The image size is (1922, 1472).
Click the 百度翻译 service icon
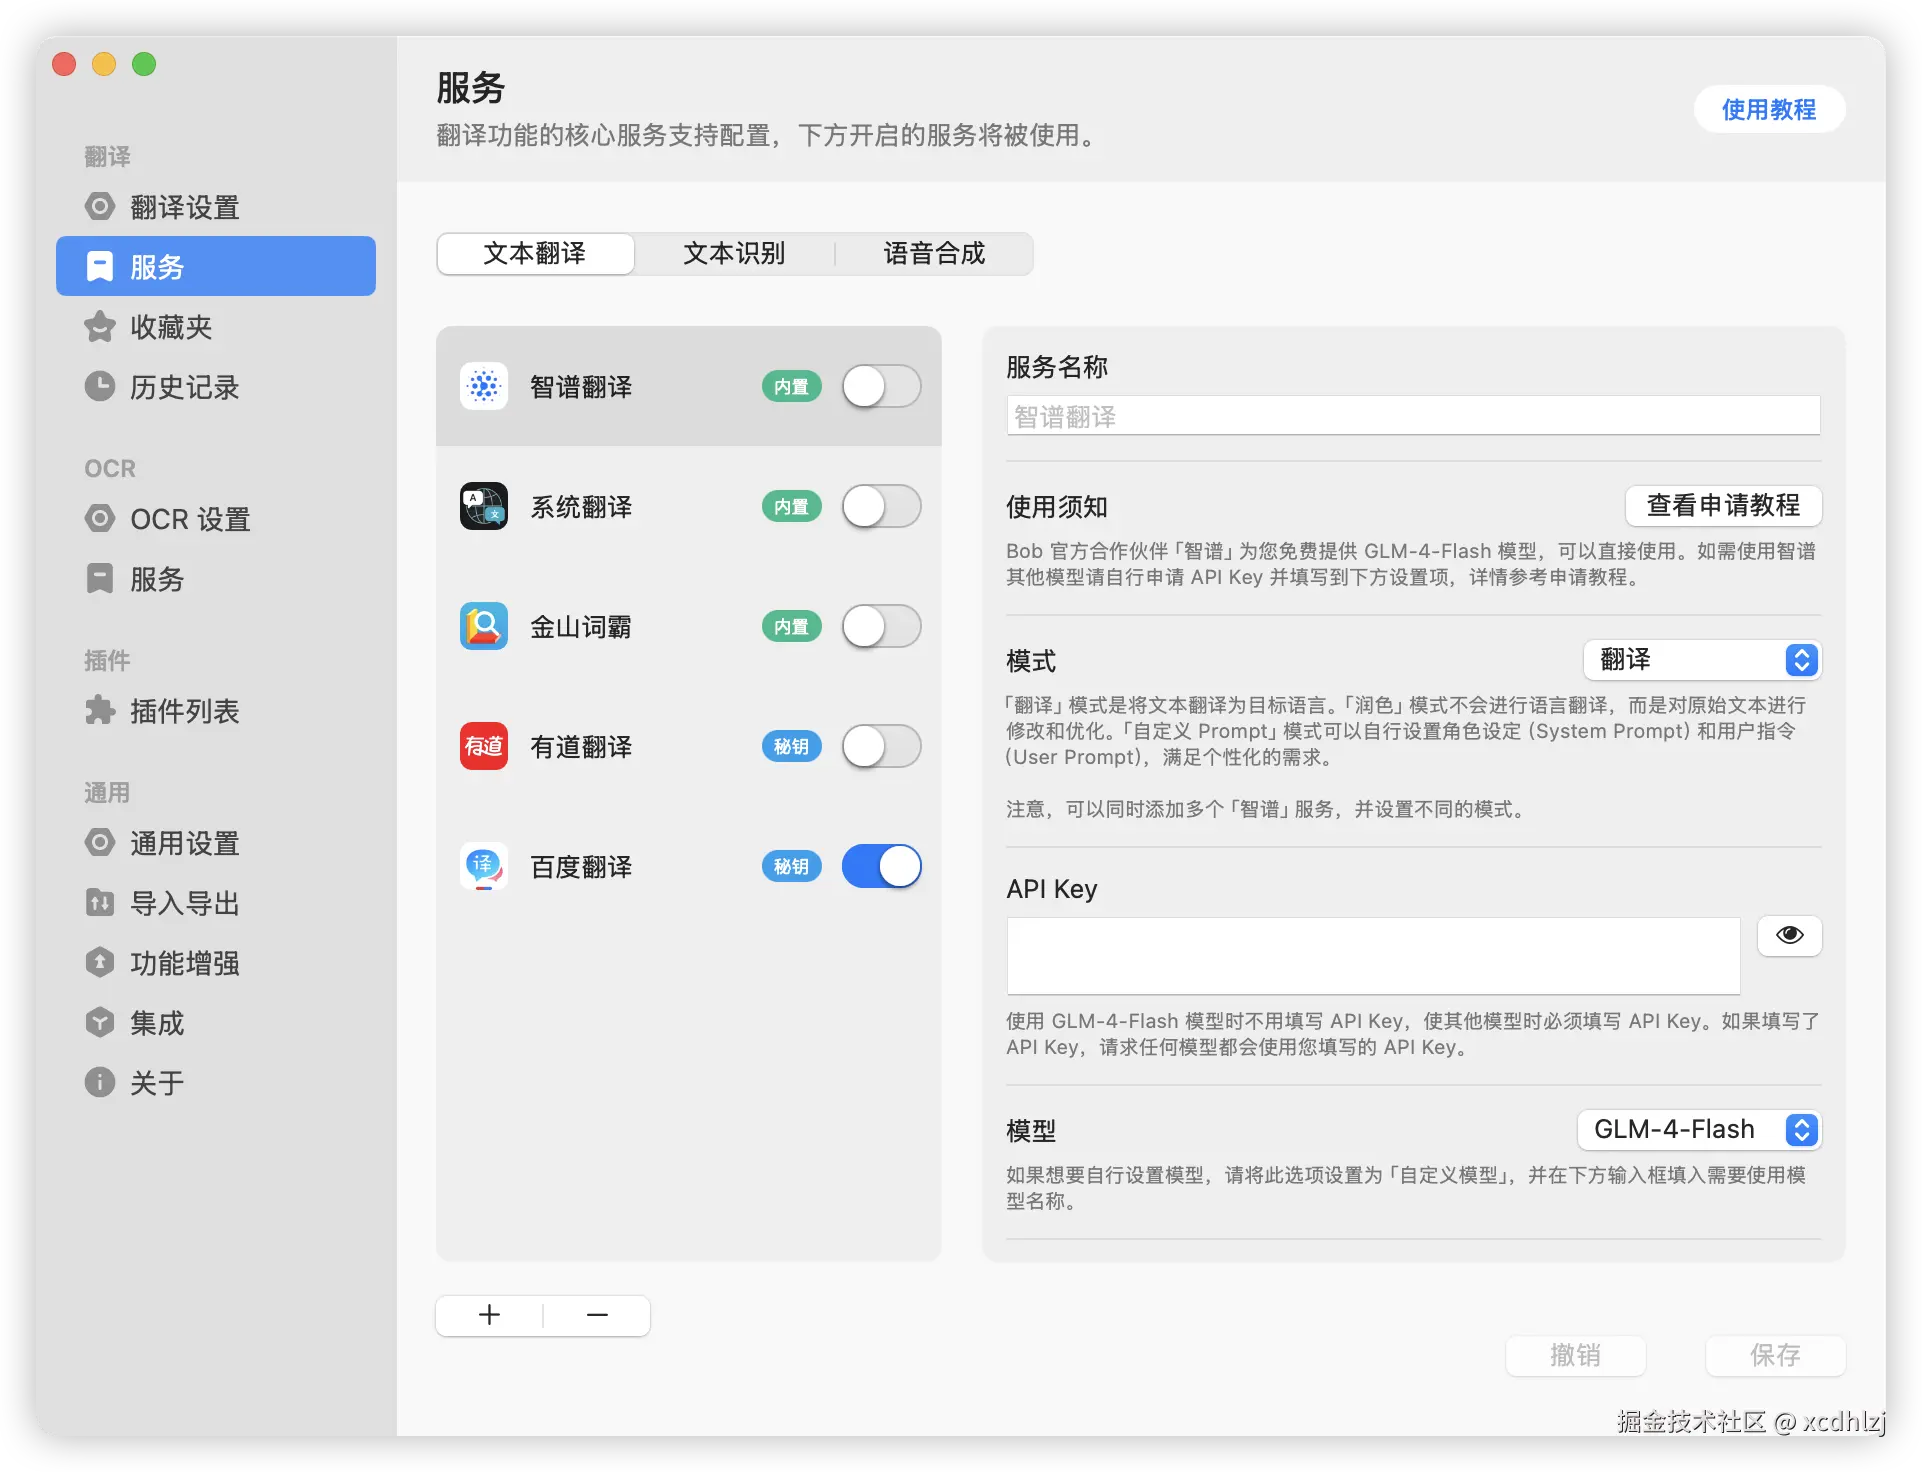click(x=484, y=866)
